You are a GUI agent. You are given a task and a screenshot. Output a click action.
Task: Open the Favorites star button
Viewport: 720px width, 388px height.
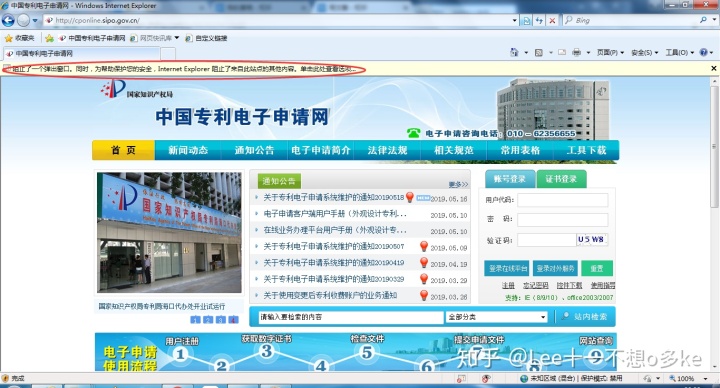tap(19, 38)
